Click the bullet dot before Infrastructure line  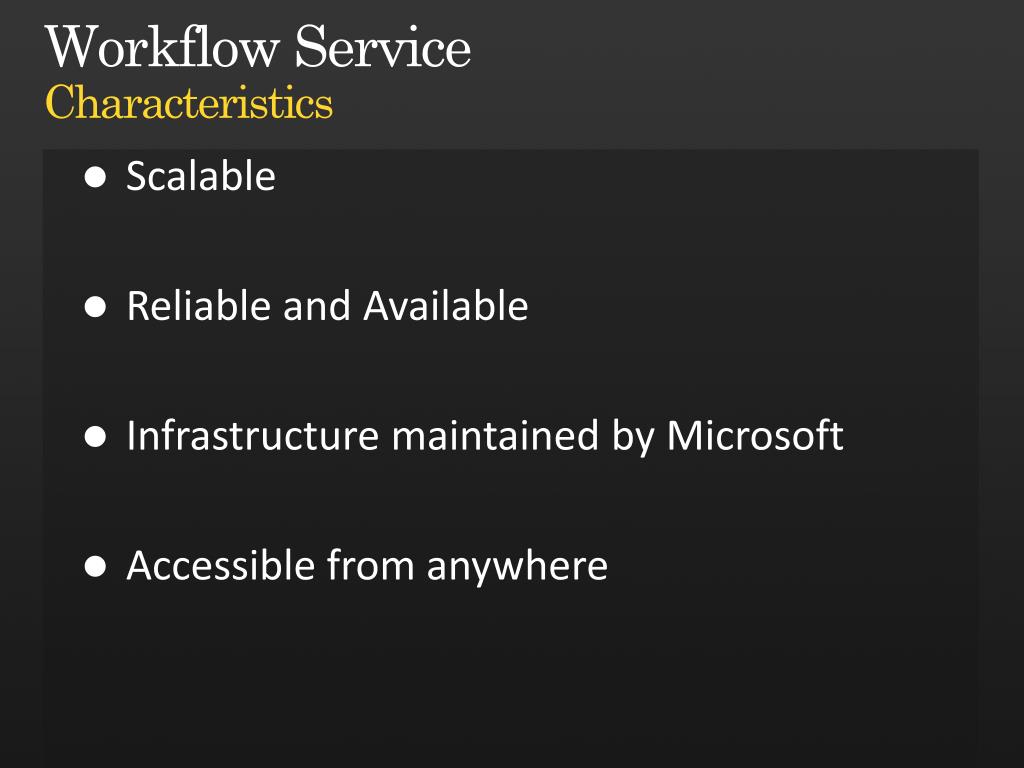[x=95, y=437]
